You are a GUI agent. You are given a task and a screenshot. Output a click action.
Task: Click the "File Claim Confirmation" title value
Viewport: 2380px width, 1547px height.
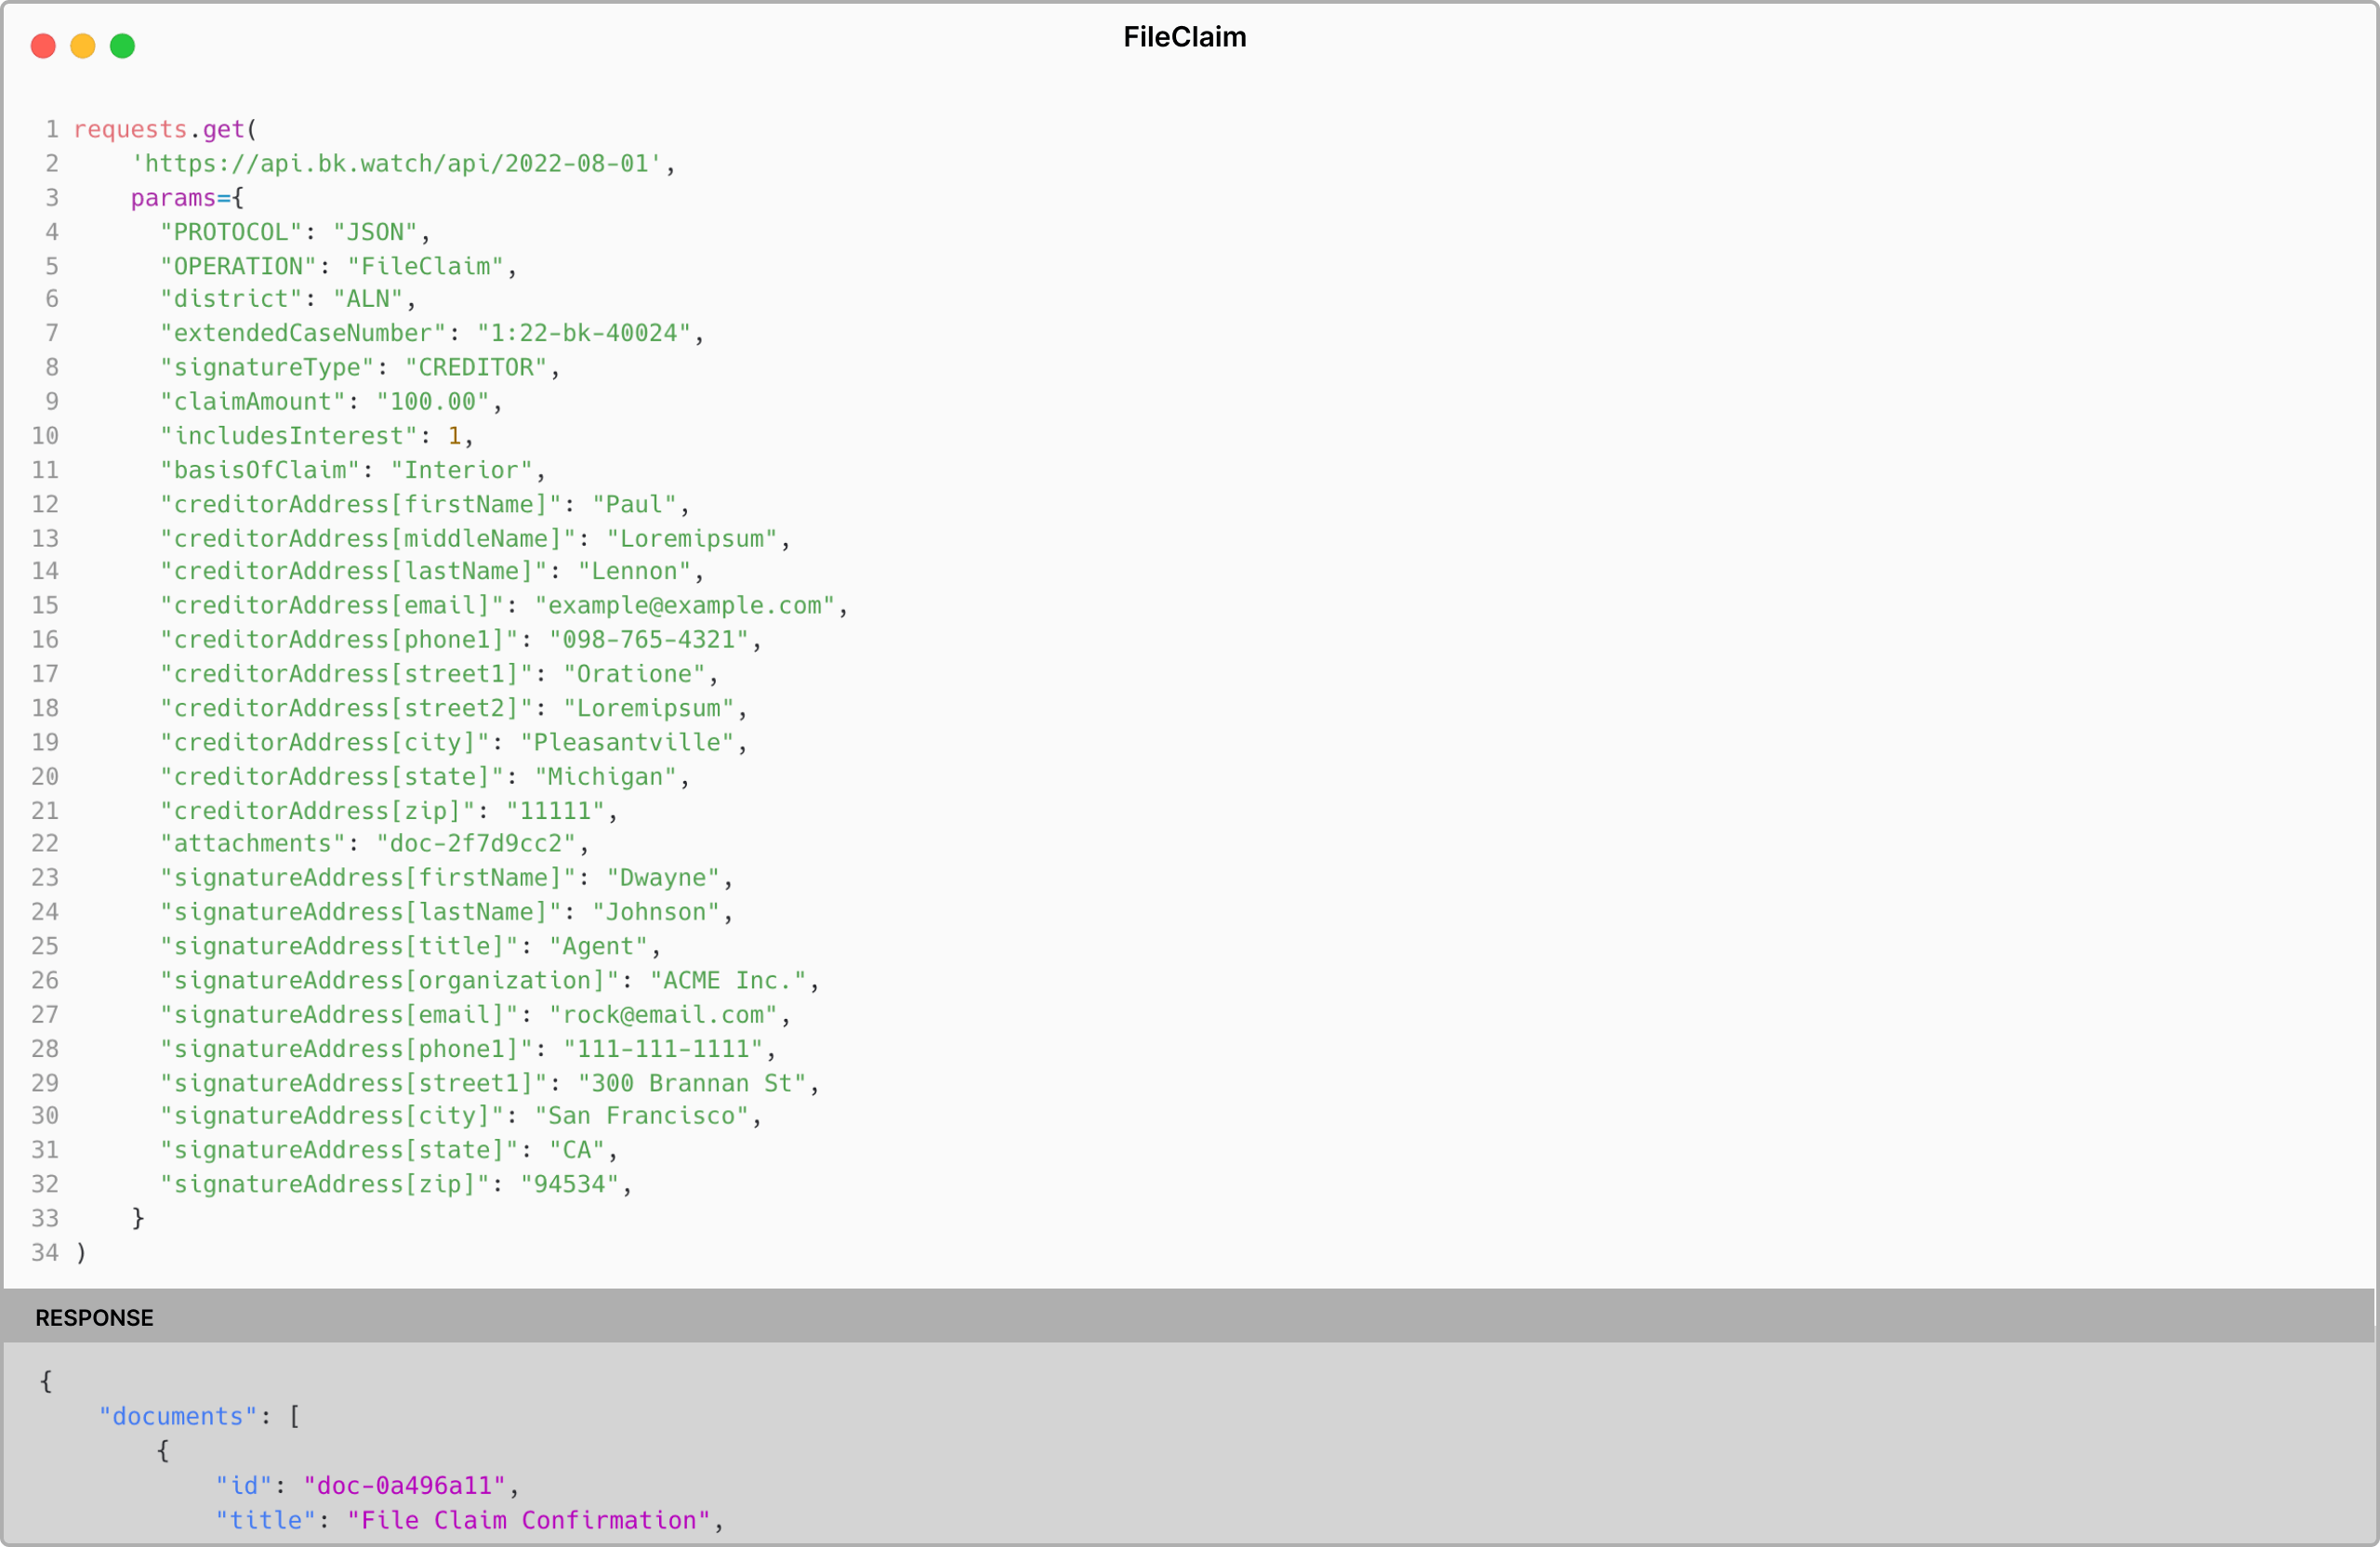pyautogui.click(x=528, y=1521)
